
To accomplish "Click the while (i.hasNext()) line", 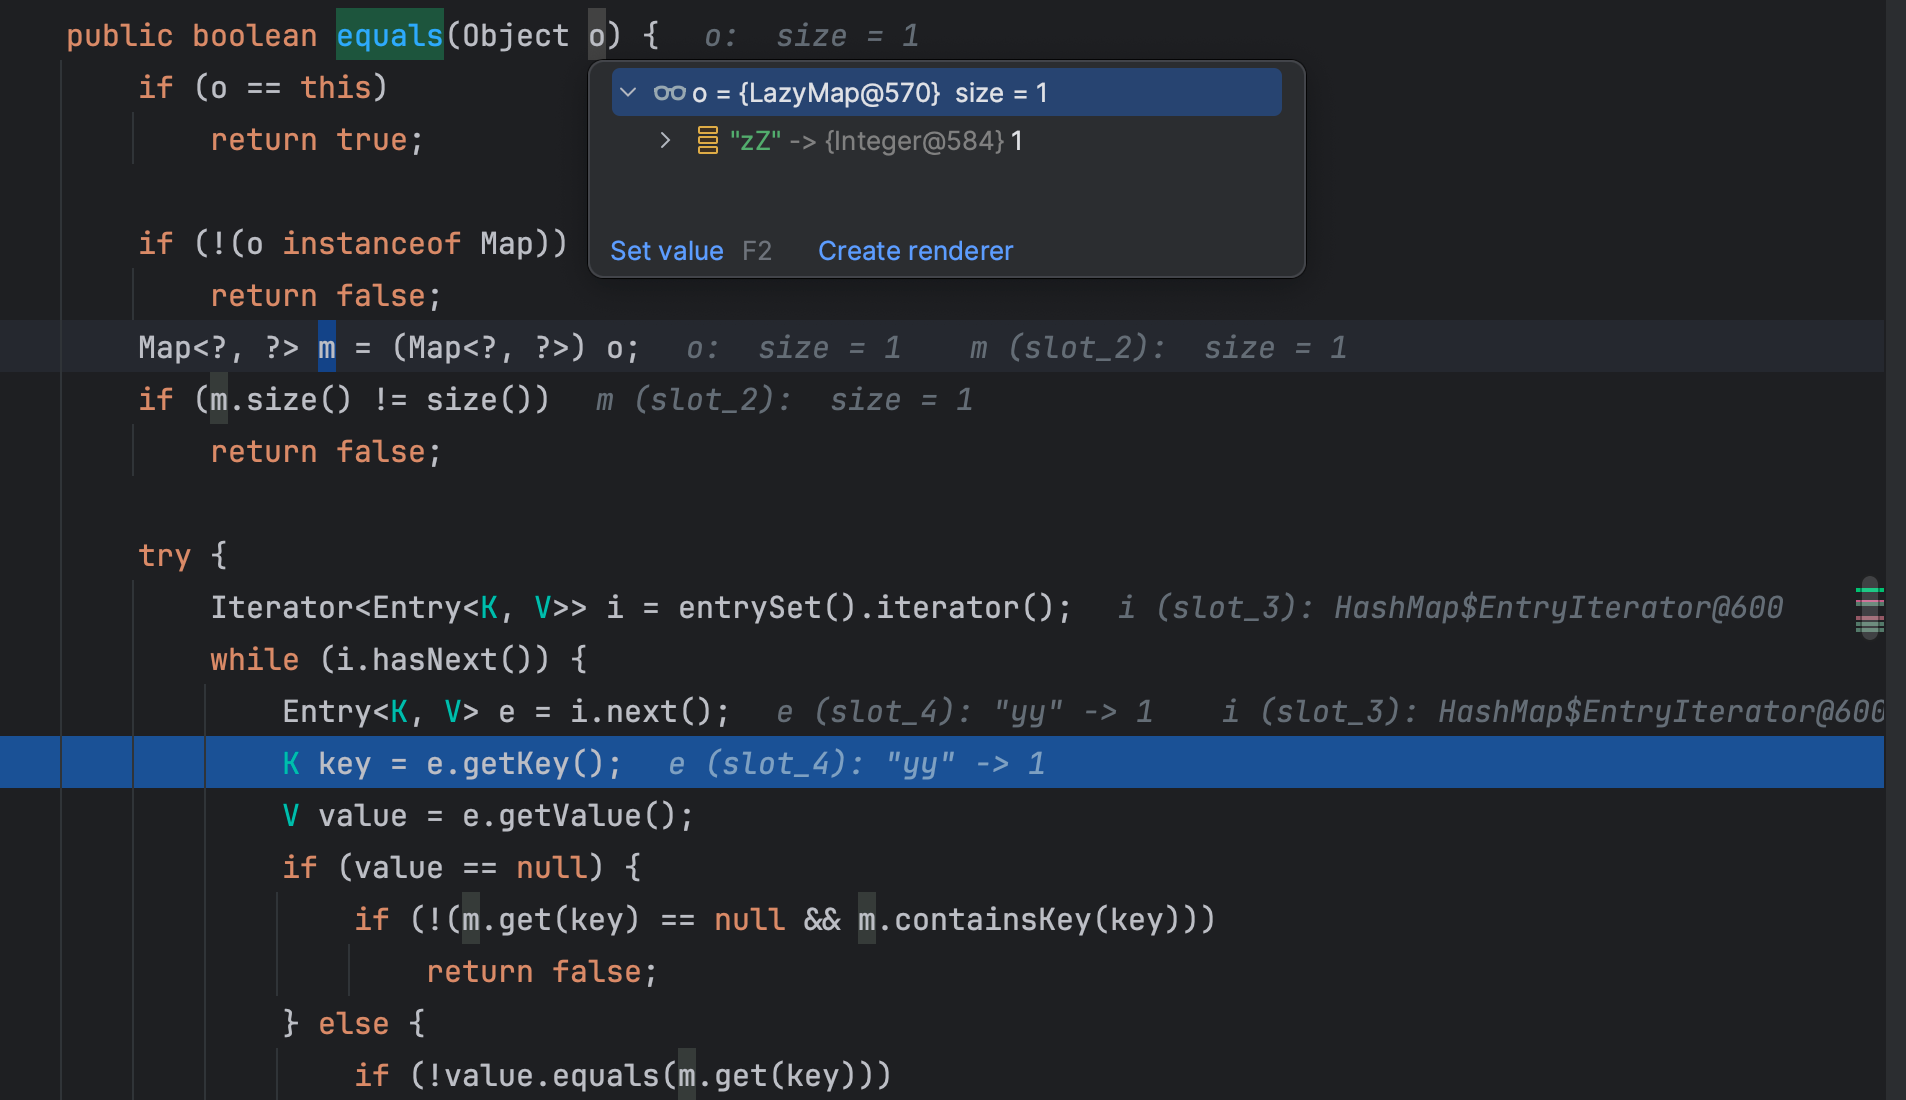I will [x=399, y=659].
